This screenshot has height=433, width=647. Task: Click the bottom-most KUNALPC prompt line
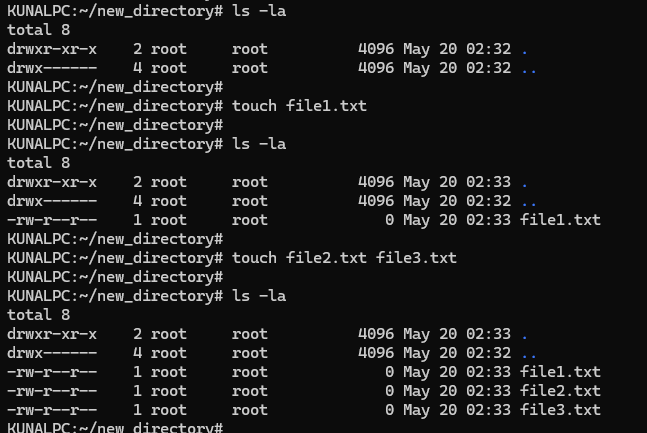click(115, 427)
